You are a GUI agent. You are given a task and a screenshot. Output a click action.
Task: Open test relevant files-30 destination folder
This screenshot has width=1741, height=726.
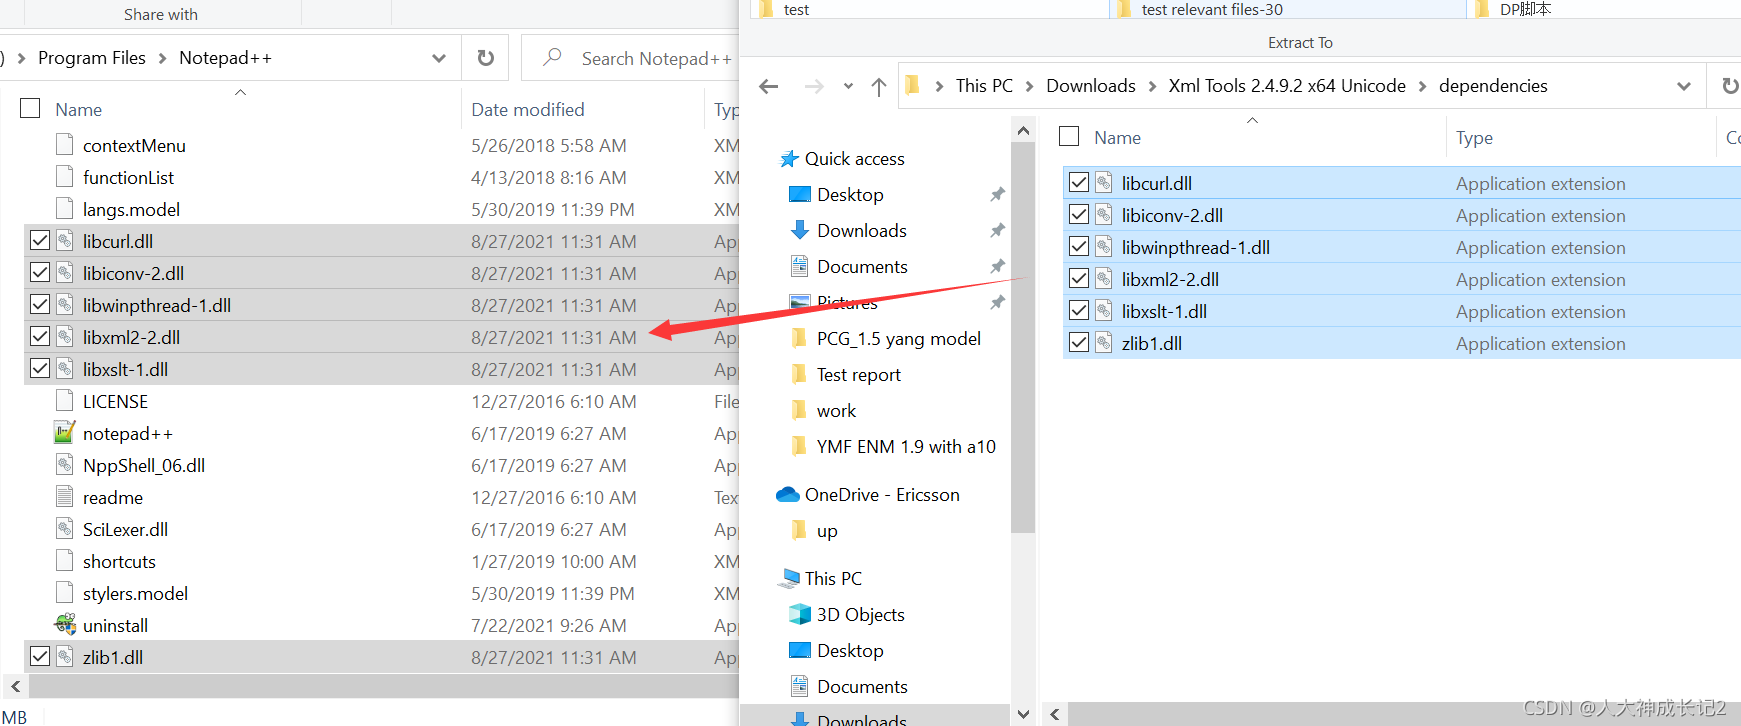tap(1288, 9)
